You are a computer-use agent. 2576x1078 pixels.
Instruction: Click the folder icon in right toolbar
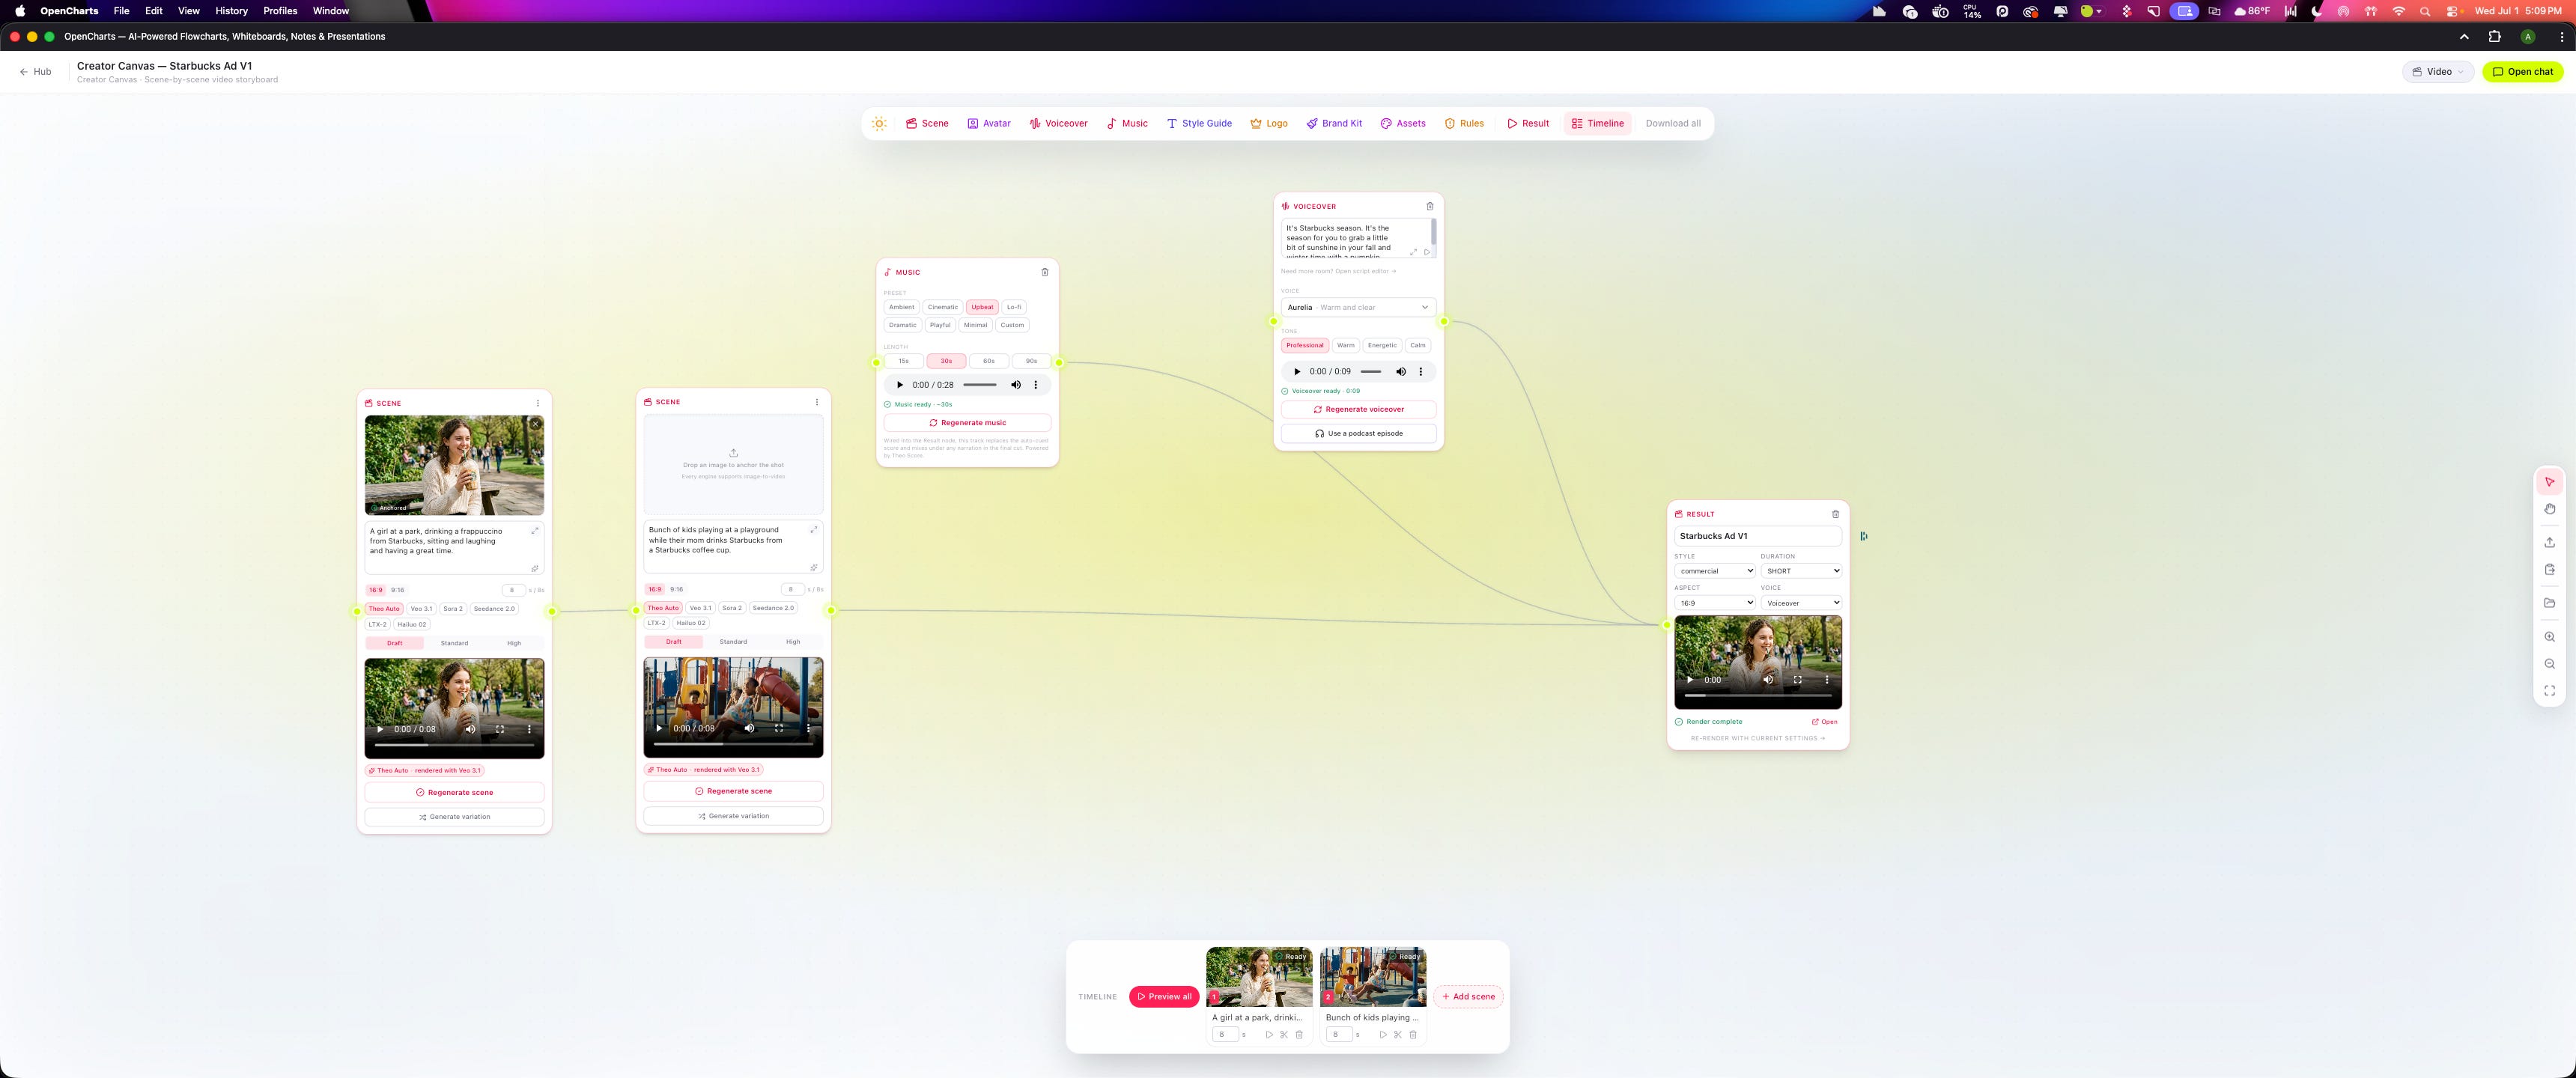[2549, 603]
